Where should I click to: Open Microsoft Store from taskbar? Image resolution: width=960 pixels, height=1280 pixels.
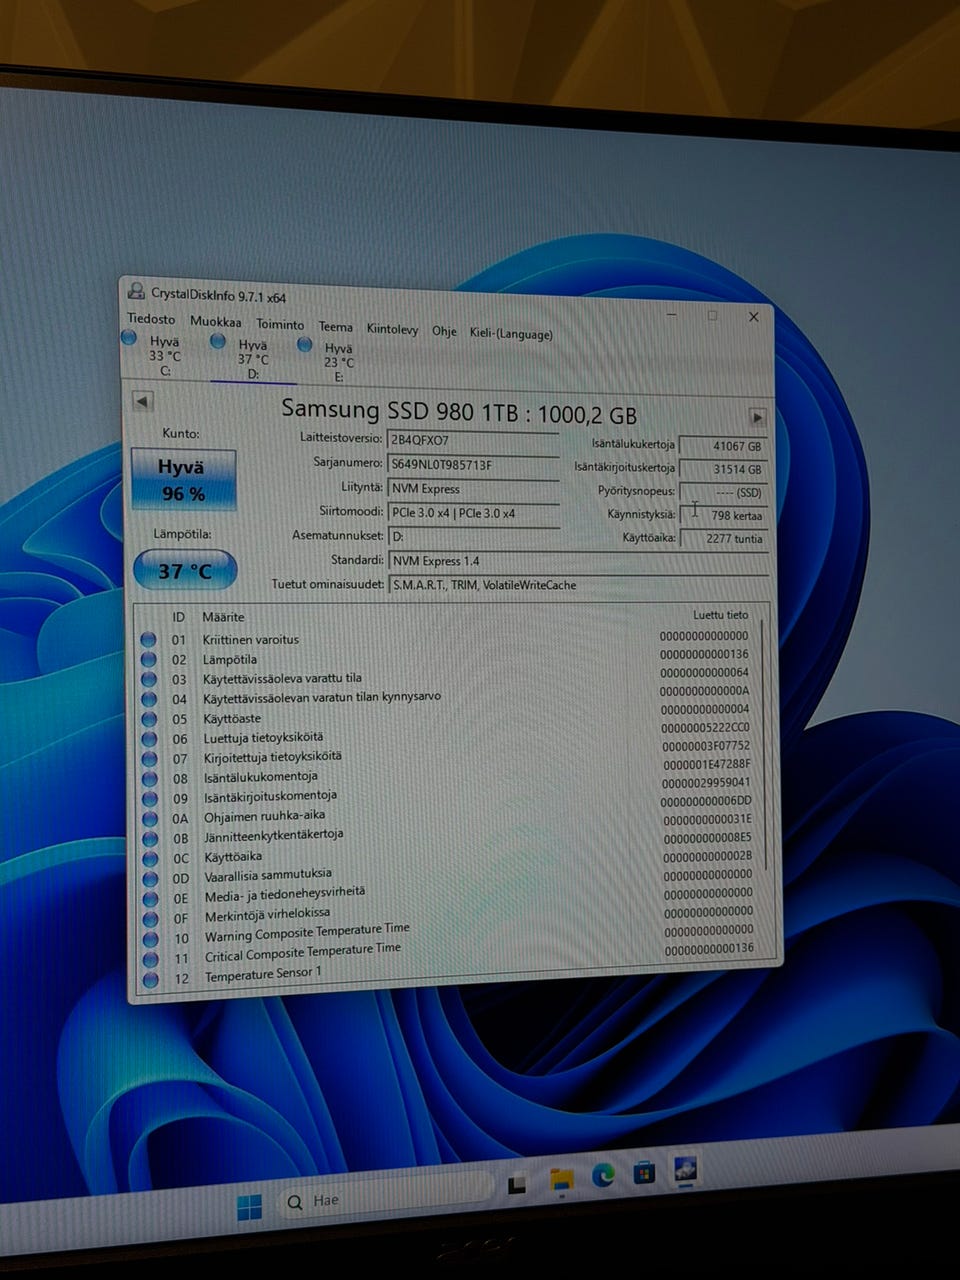[644, 1172]
